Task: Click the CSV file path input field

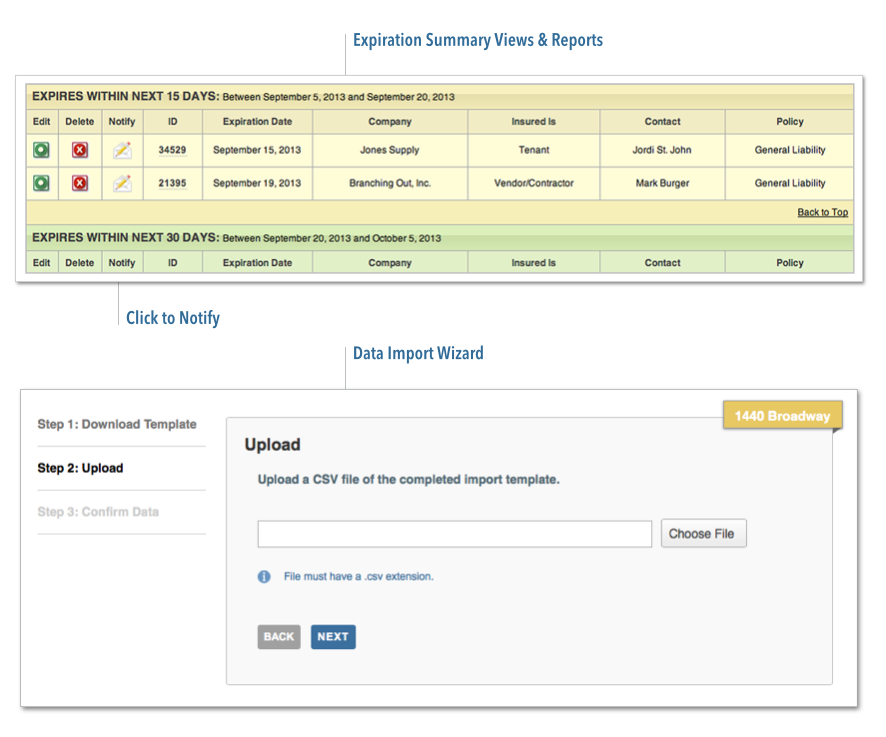Action: point(454,534)
